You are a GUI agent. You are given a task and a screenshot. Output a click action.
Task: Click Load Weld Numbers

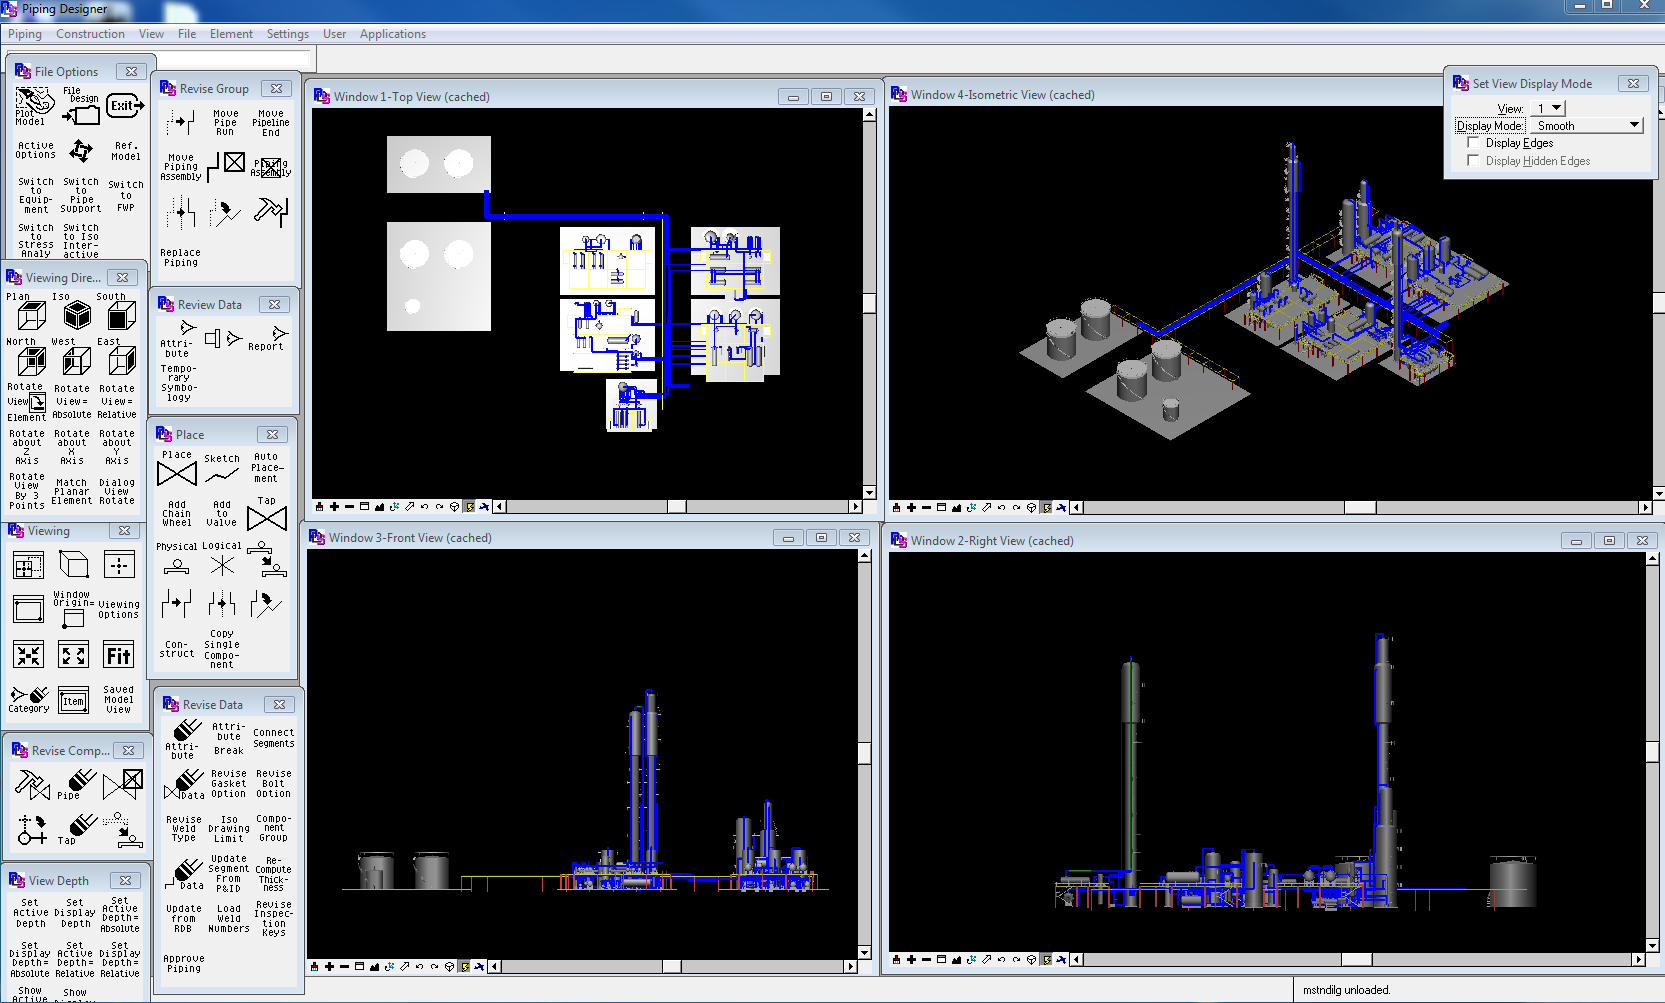pyautogui.click(x=229, y=919)
